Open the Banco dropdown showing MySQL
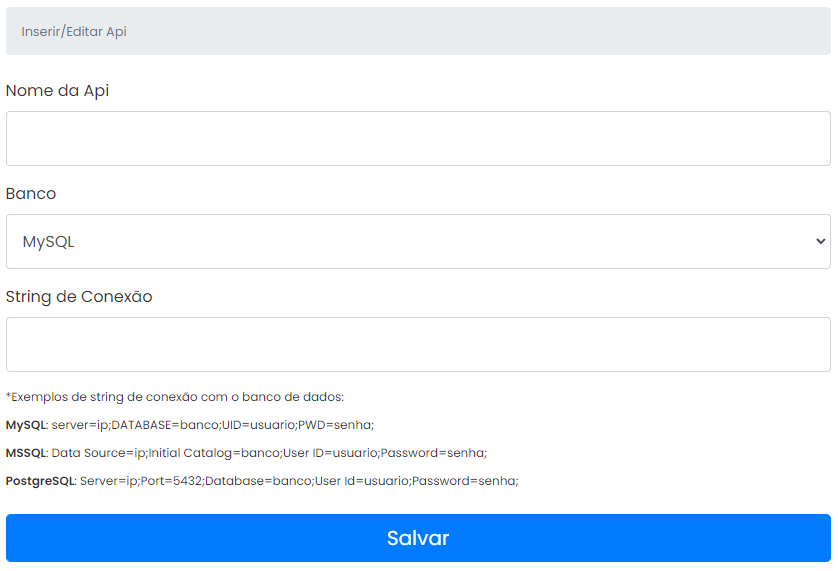 [418, 241]
